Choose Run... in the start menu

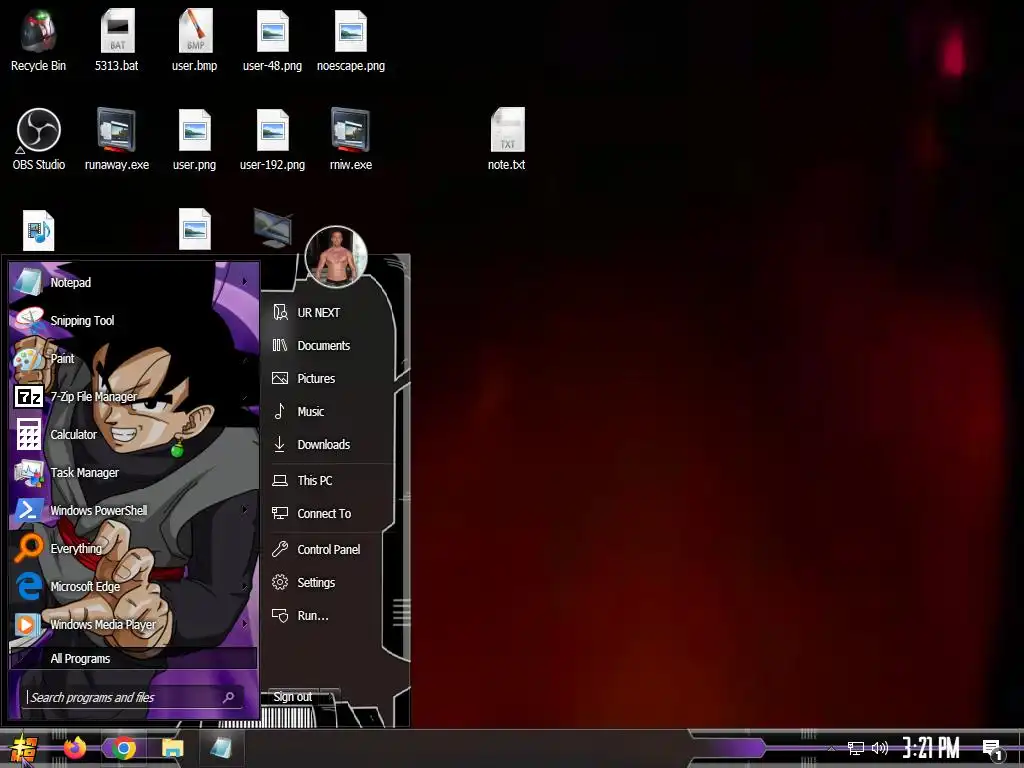pyautogui.click(x=330, y=615)
